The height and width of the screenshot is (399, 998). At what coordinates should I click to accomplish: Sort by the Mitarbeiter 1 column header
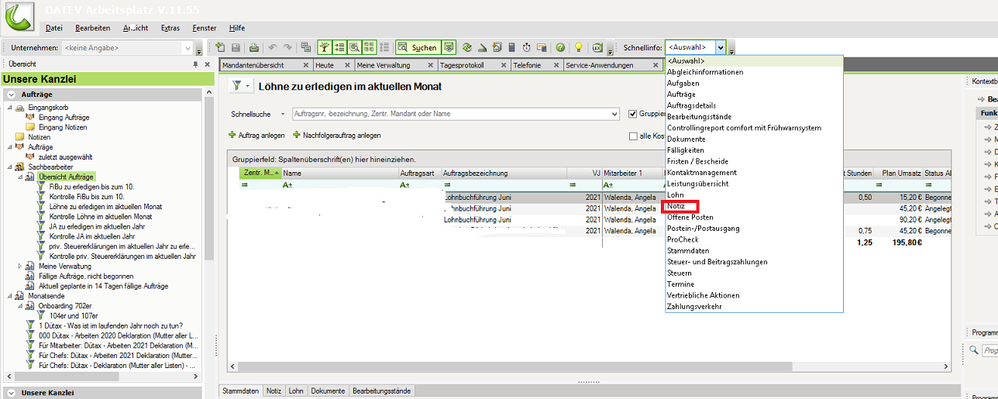(x=631, y=173)
